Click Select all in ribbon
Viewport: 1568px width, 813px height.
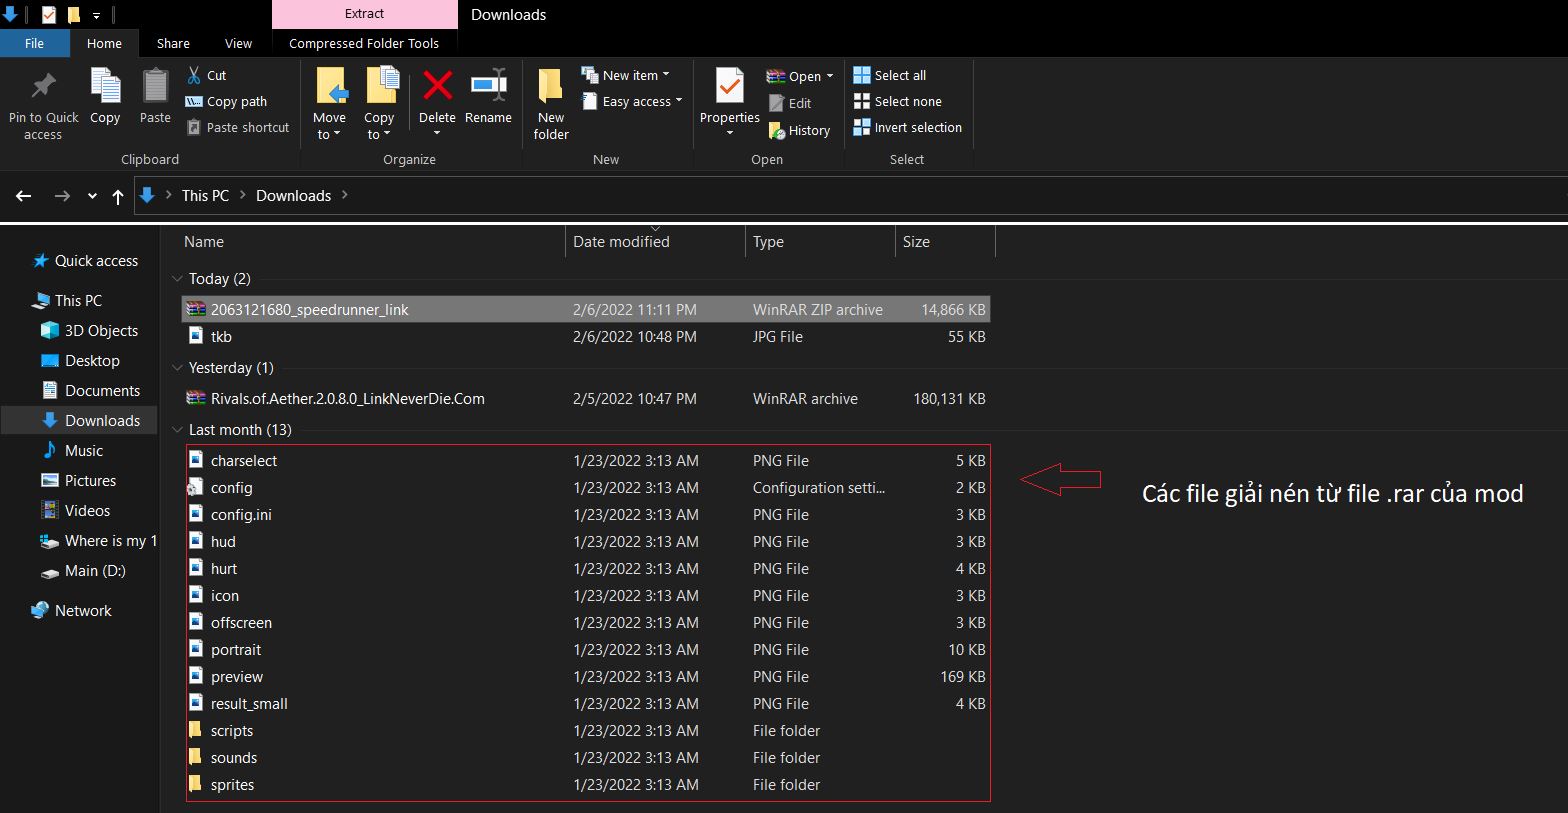click(x=889, y=75)
